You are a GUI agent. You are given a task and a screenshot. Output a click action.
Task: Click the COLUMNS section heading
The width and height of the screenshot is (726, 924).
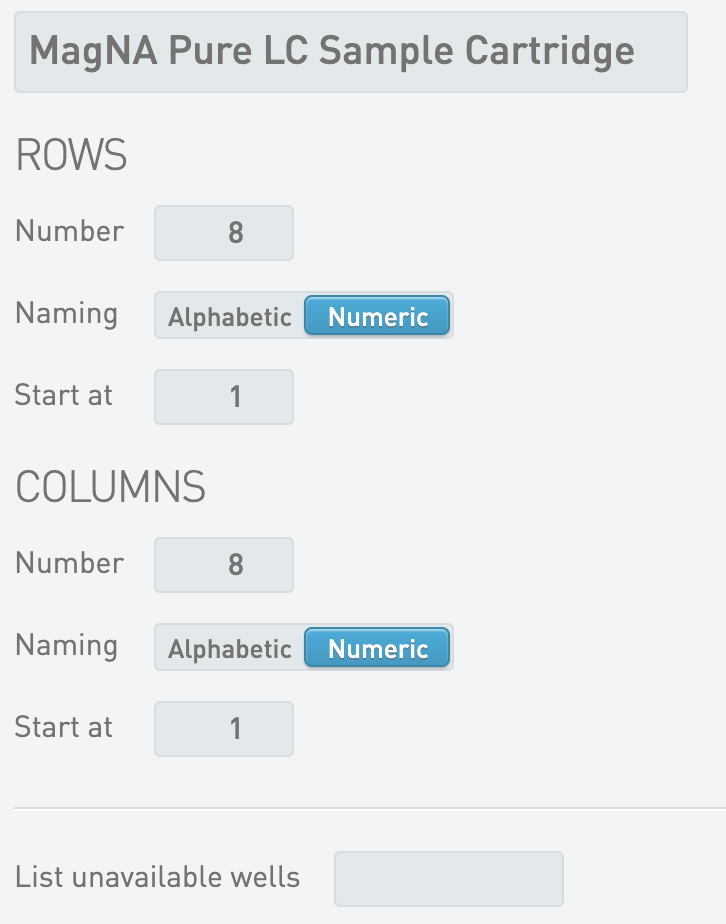click(x=110, y=487)
